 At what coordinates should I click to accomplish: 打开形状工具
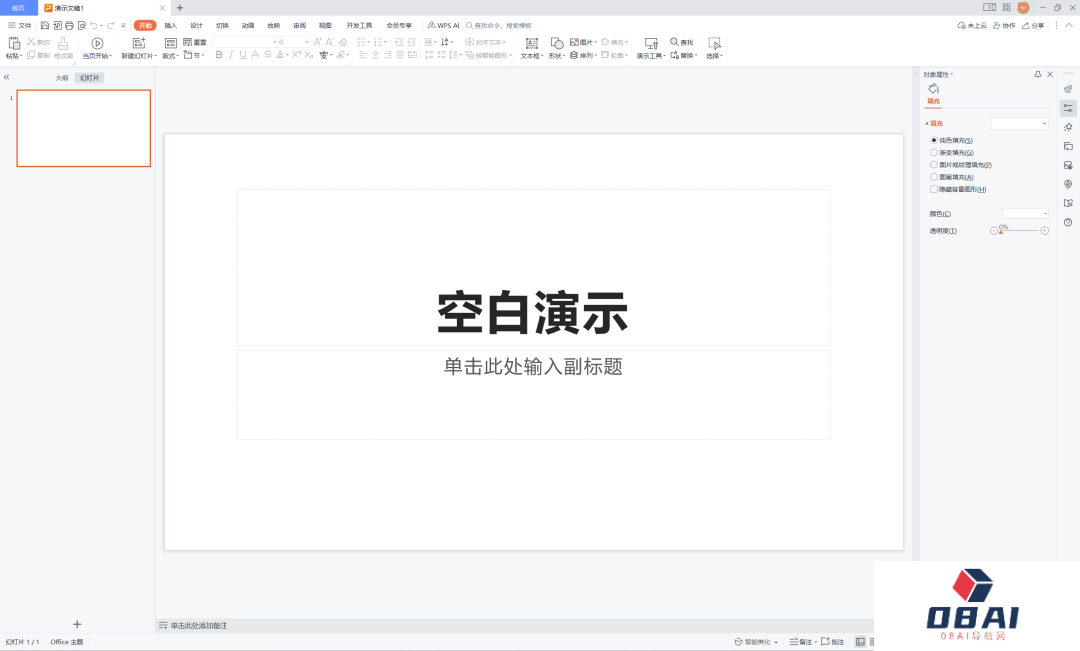(557, 43)
